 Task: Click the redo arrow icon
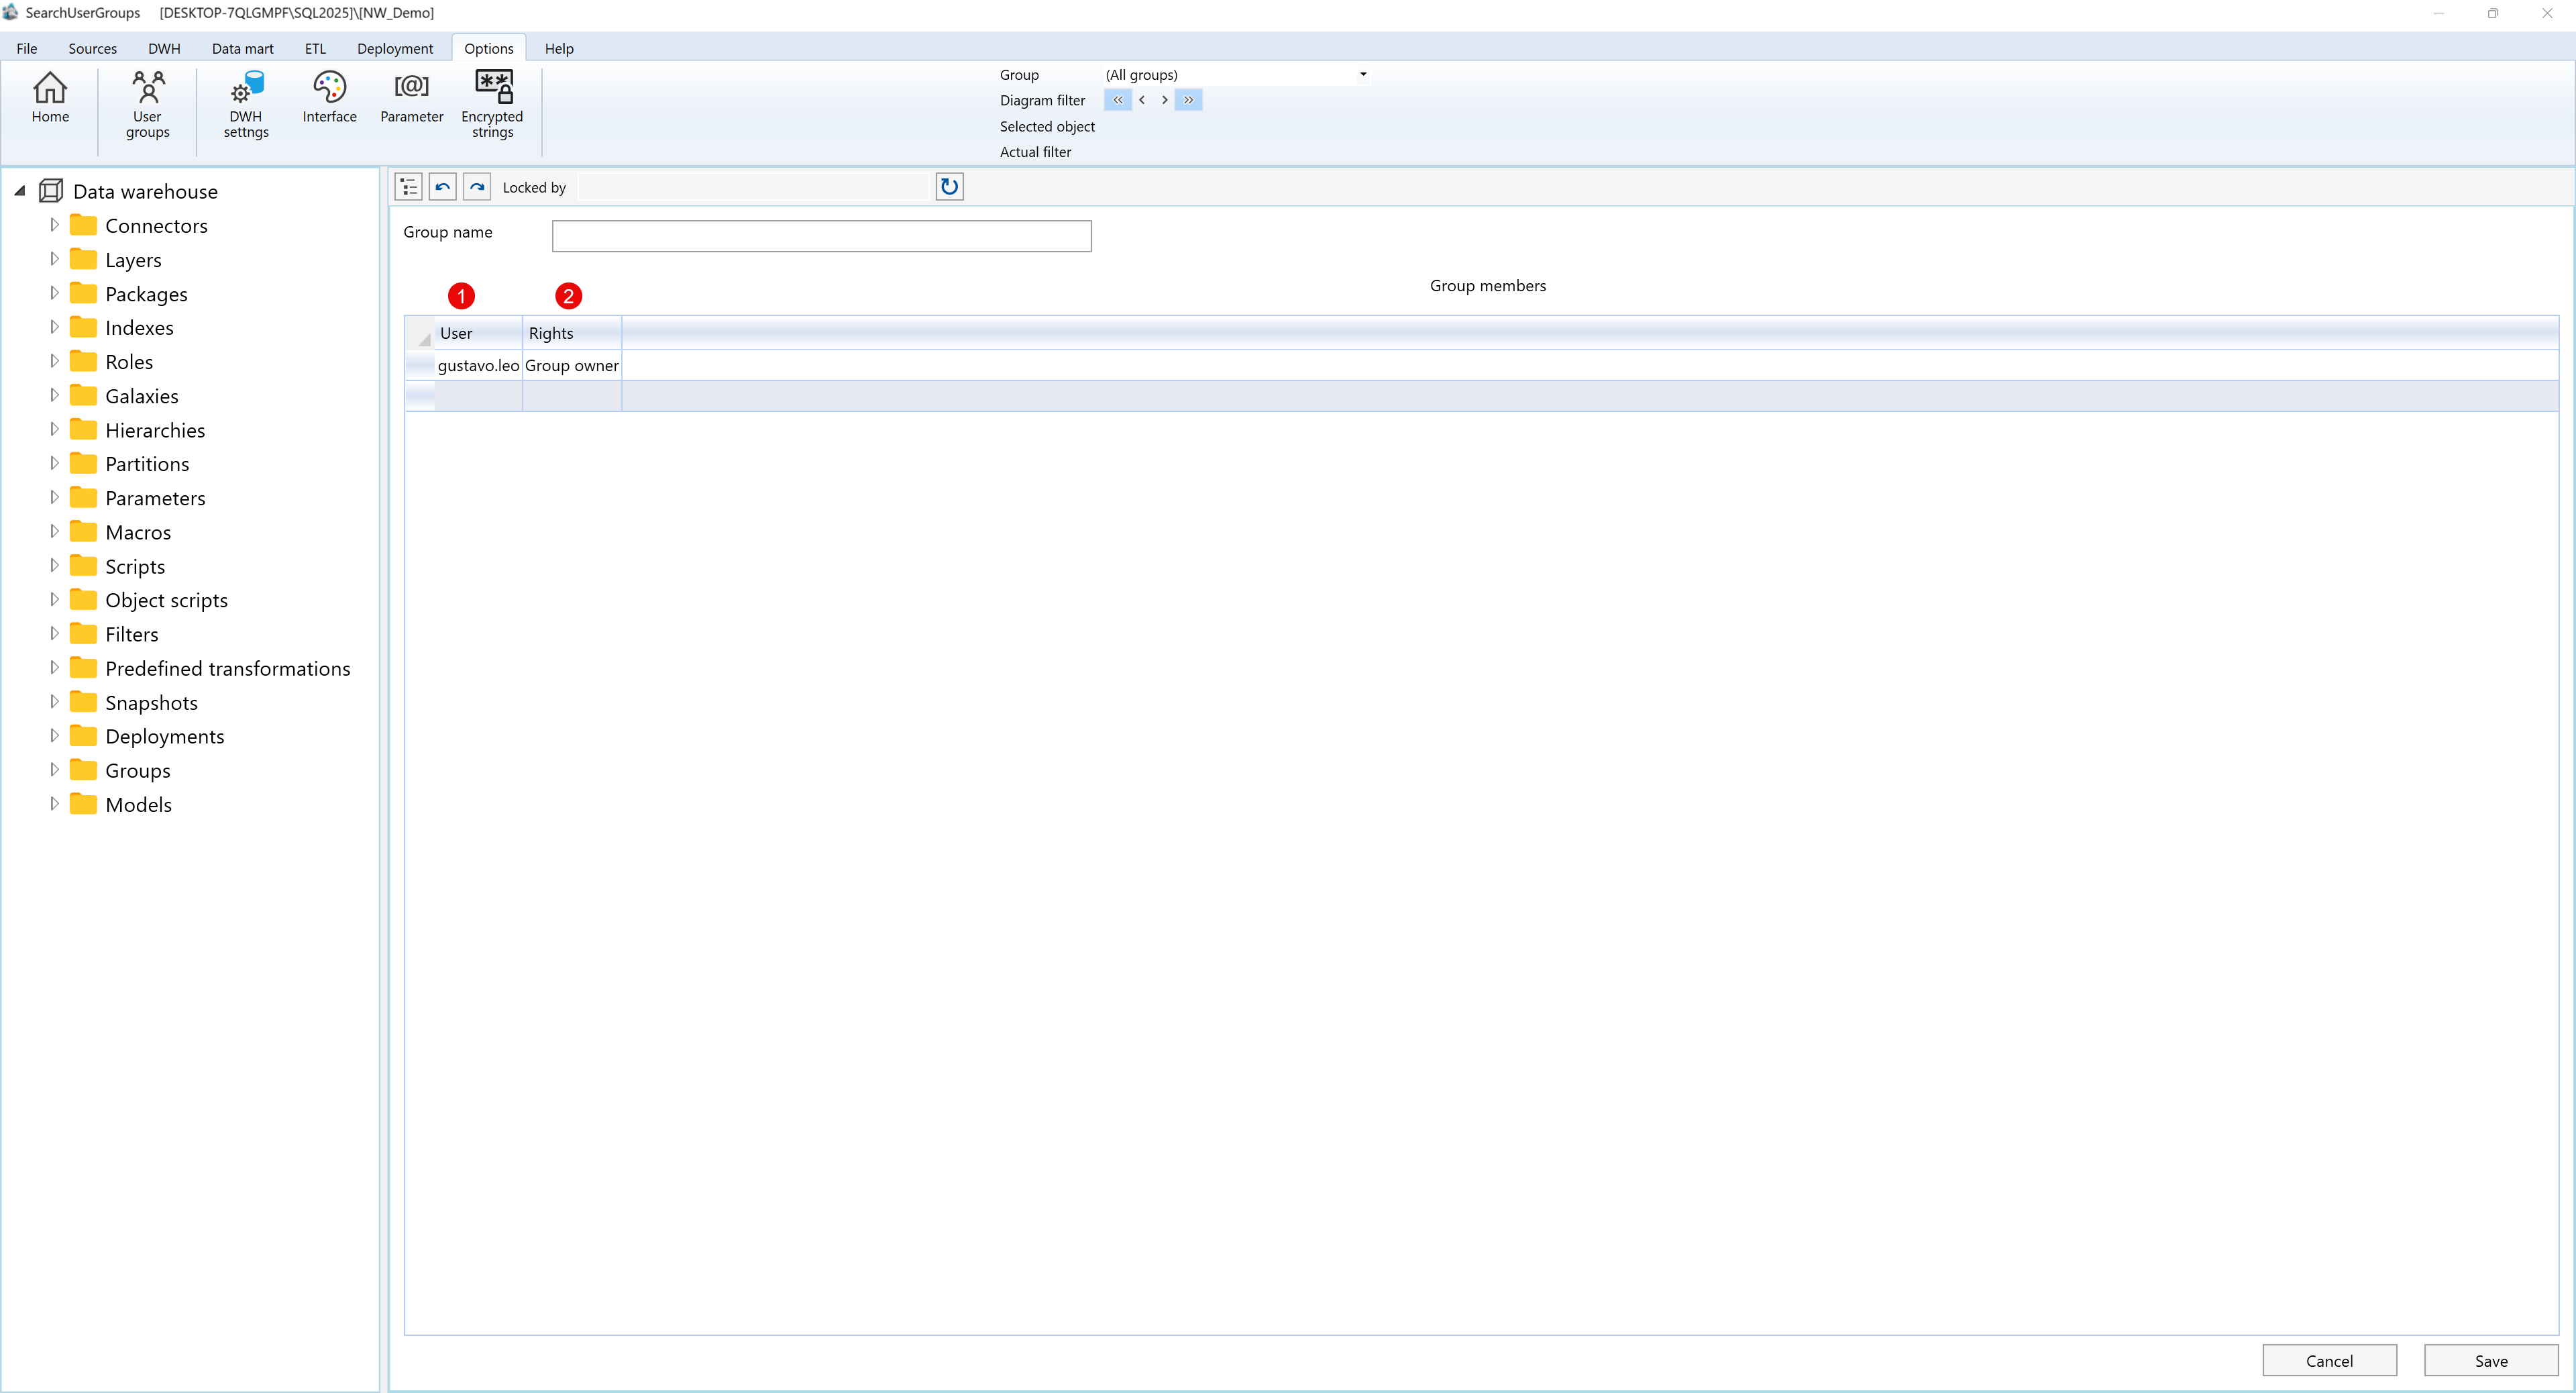click(x=477, y=186)
